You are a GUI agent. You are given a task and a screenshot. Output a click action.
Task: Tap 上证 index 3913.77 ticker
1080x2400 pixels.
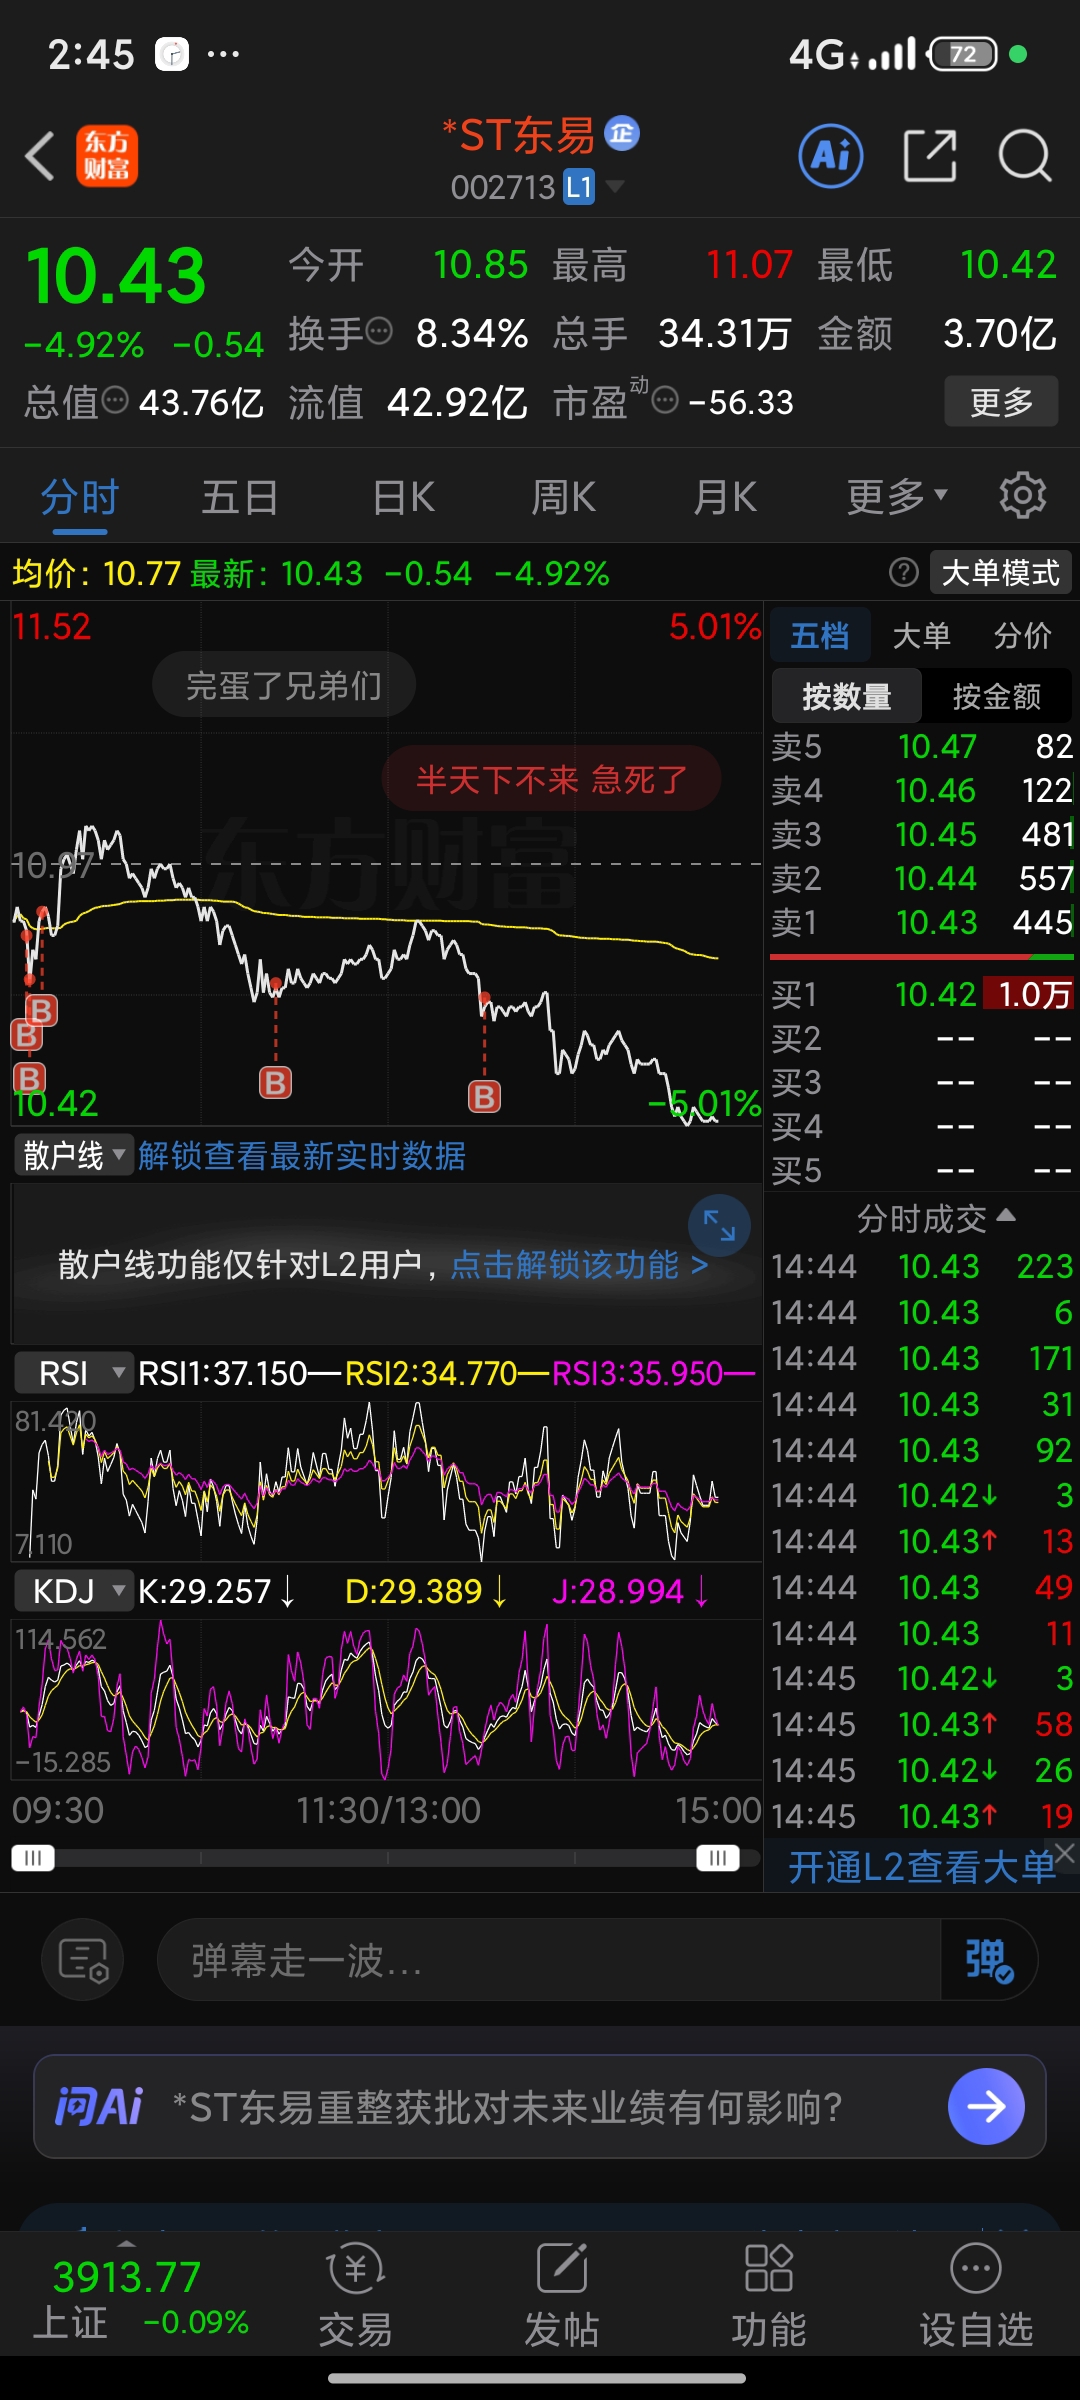coord(141,2296)
